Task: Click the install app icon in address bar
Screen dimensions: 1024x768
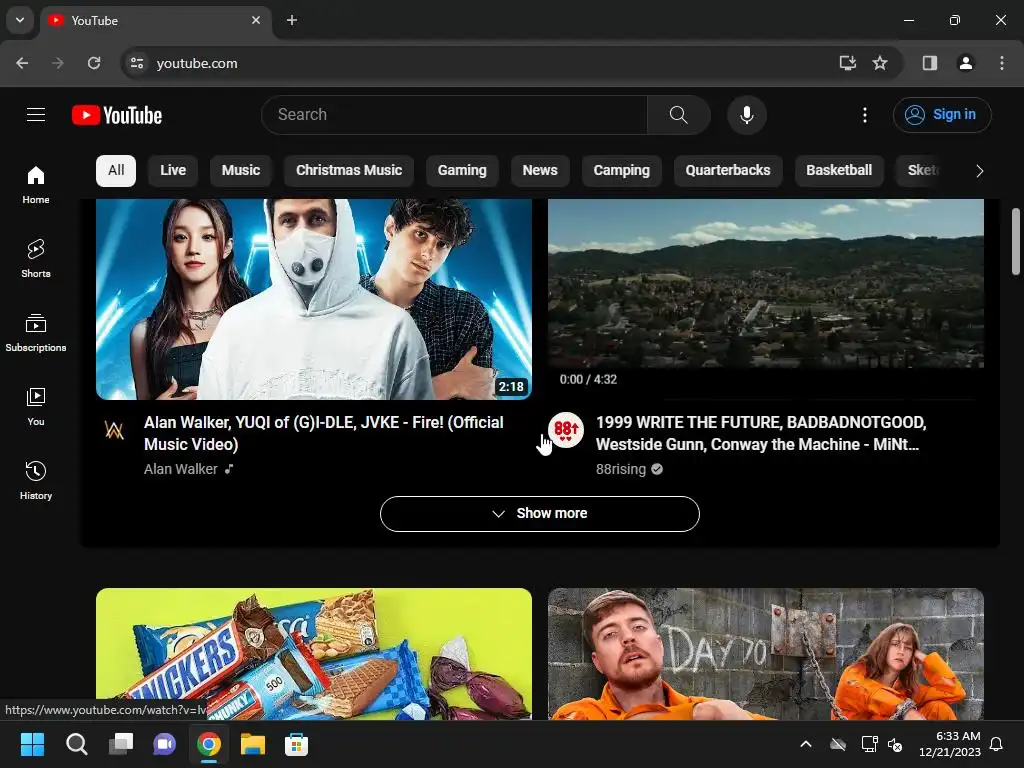Action: coord(848,63)
